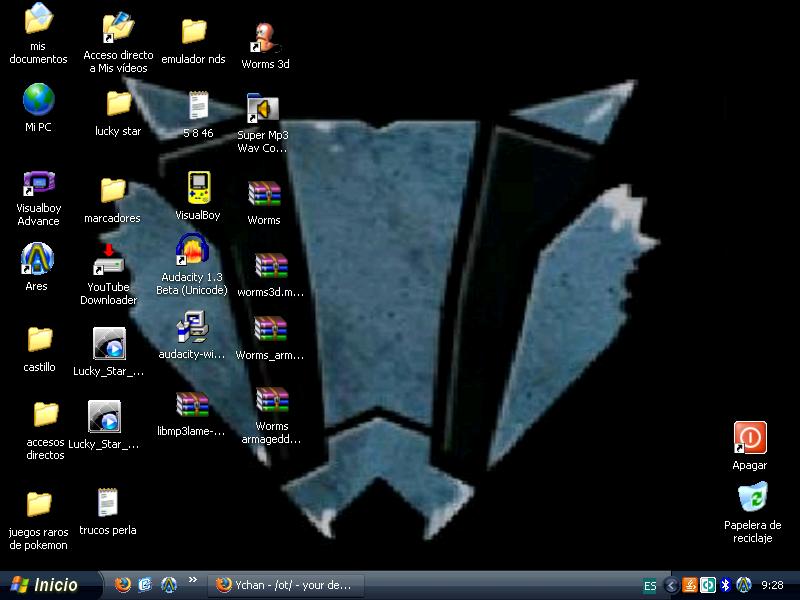This screenshot has height=600, width=800.
Task: Launch Ares from the quick launch bar
Action: tap(169, 585)
